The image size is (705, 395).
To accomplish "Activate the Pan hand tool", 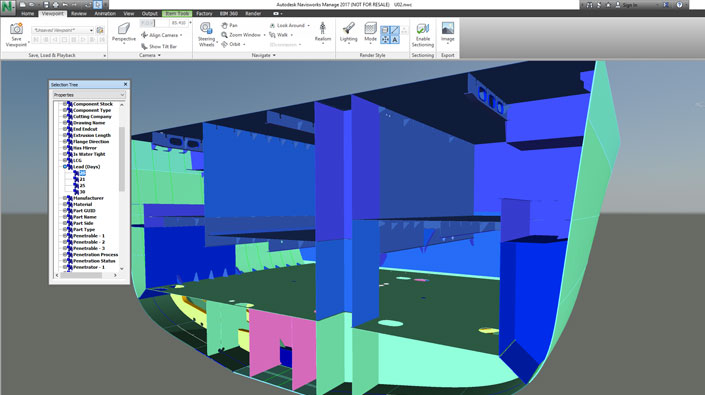I will pos(229,25).
